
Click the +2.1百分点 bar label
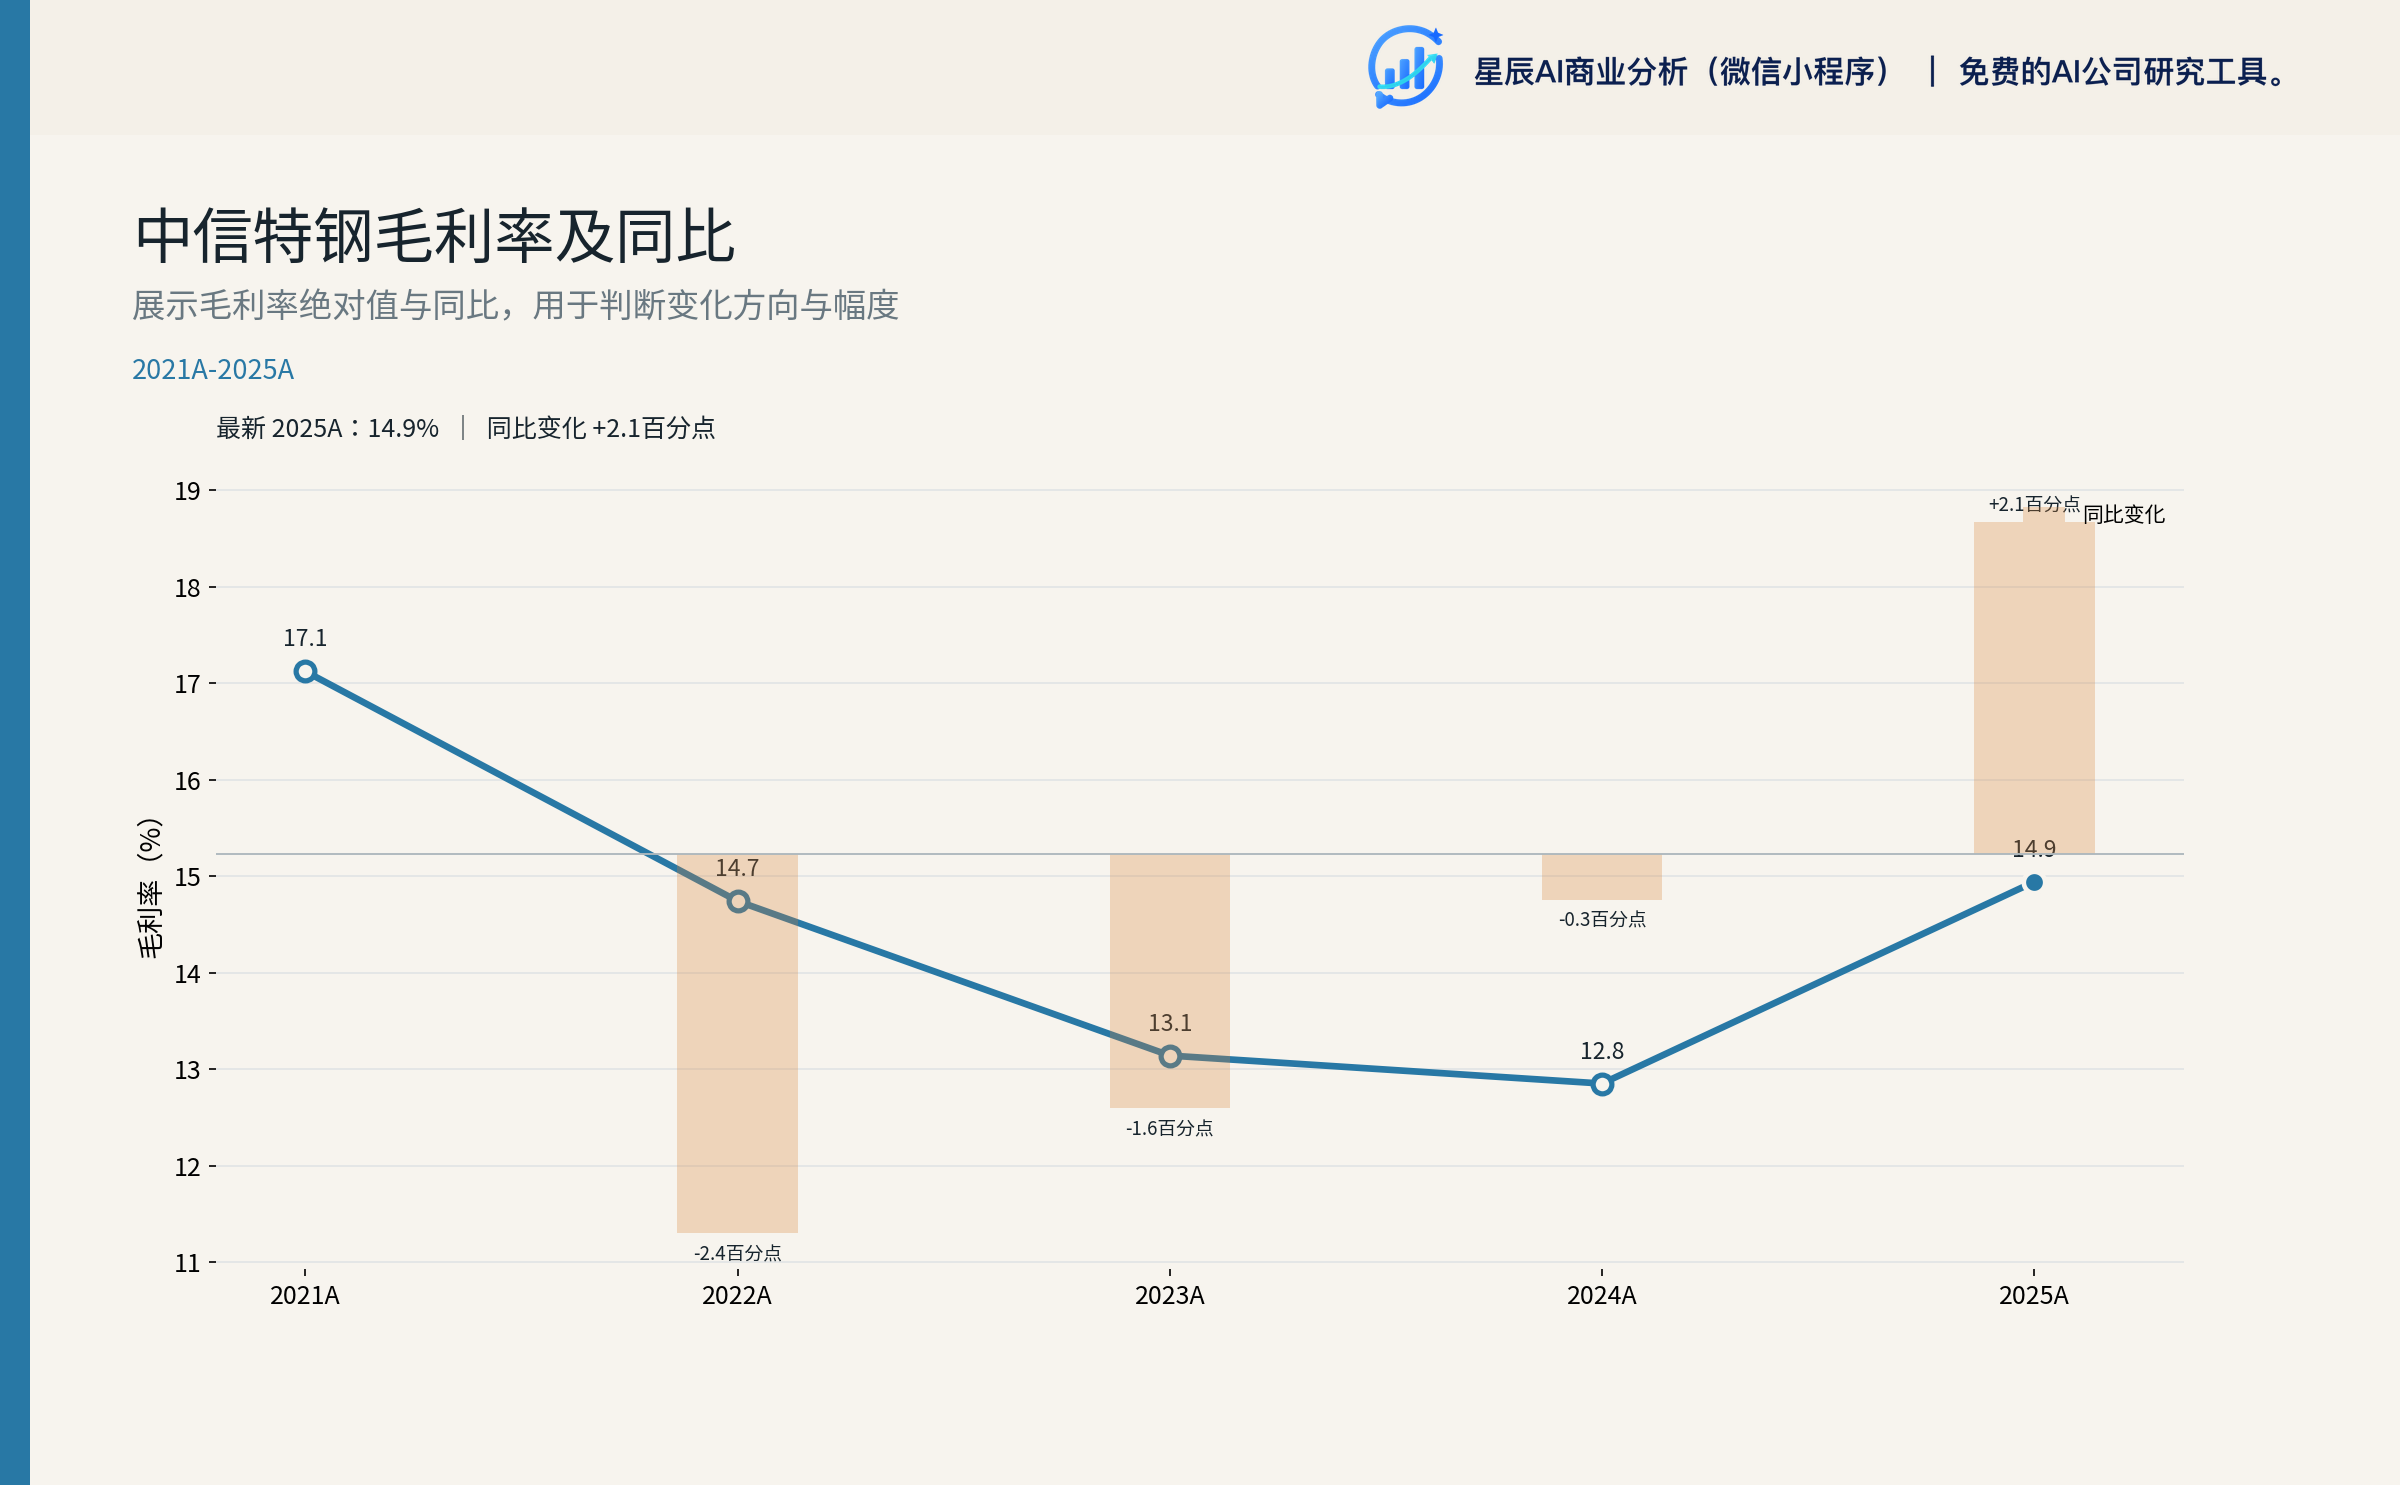coord(2034,504)
